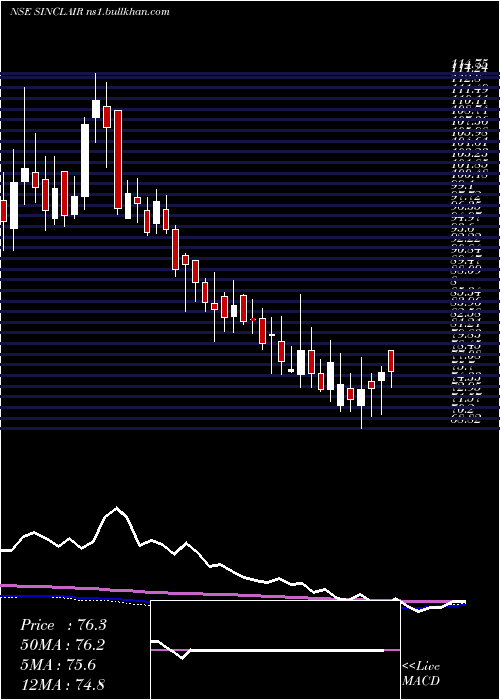Click the NSE SINCLAIR chart title
Screen dimensions: 500x700
pos(89,12)
